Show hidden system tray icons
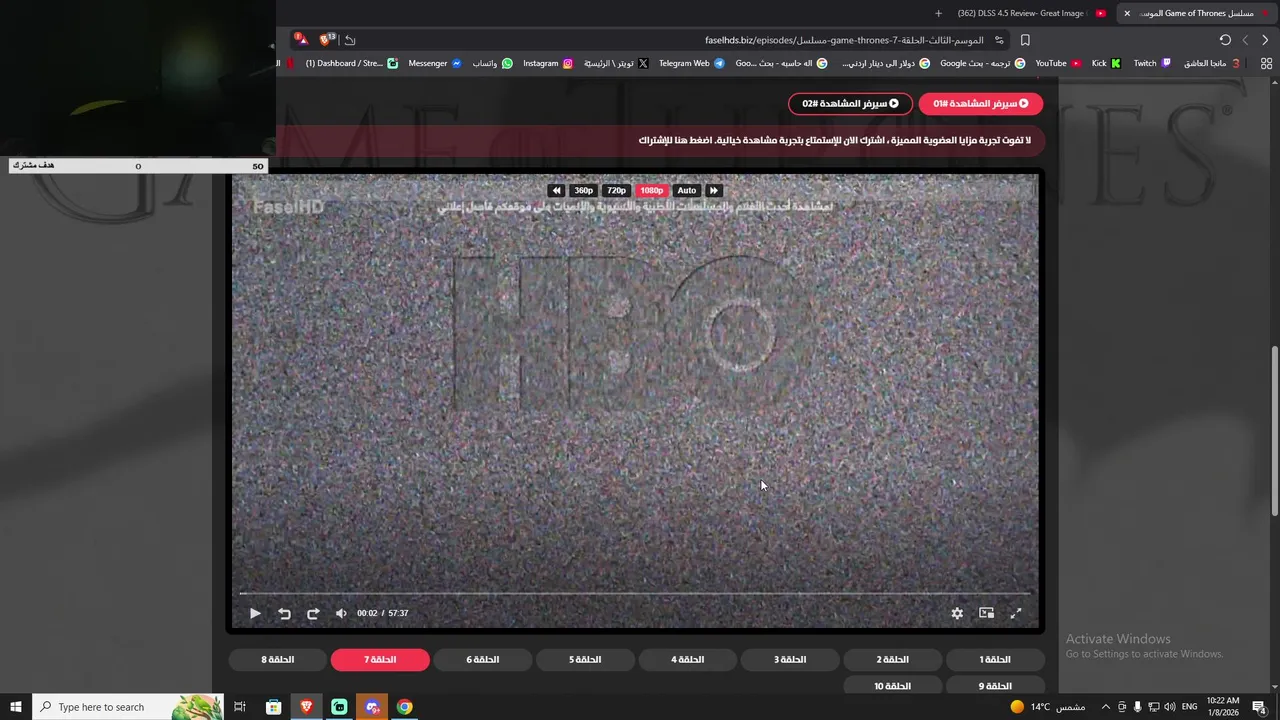This screenshot has height=720, width=1280. [x=1105, y=707]
